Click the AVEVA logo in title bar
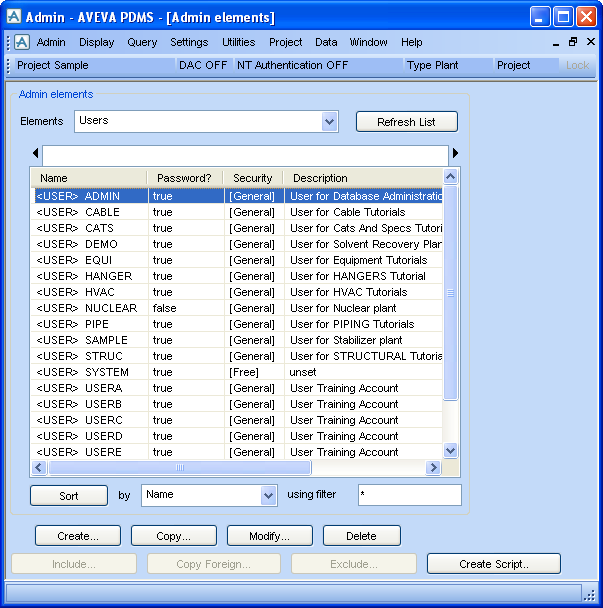This screenshot has height=608, width=603. point(14,17)
